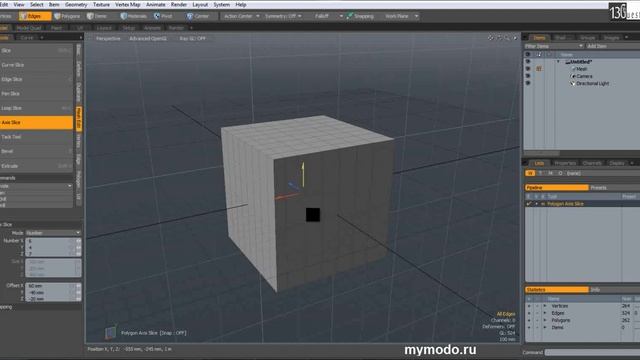Expand the Polygons statistics row
The image size is (640, 360).
point(545,320)
